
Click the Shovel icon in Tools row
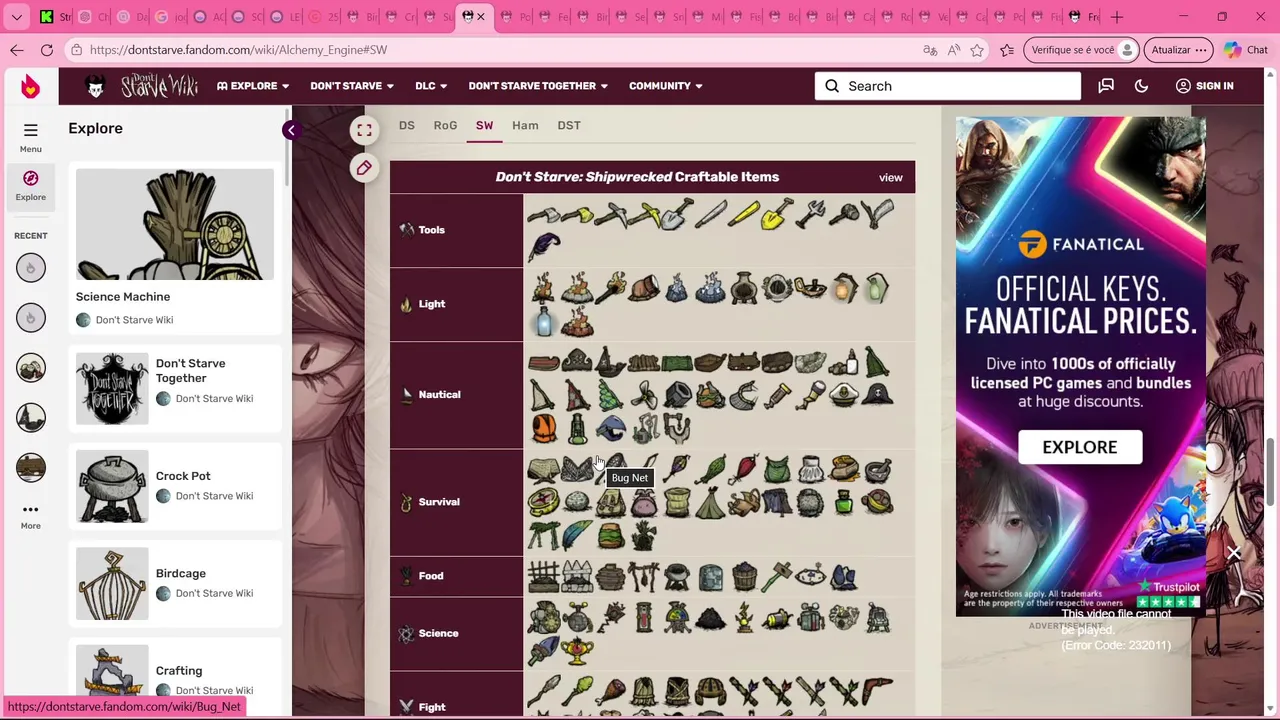[677, 213]
